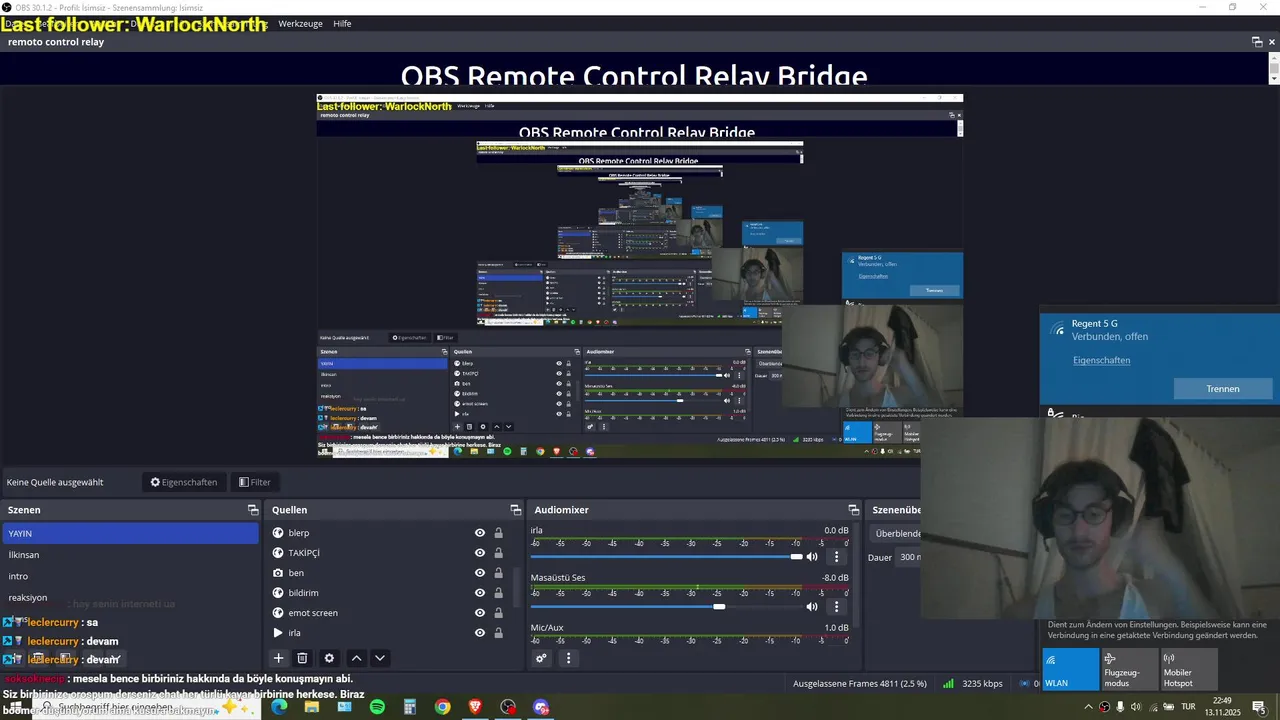
Task: Open the Calculator from the taskbar
Action: click(x=410, y=707)
